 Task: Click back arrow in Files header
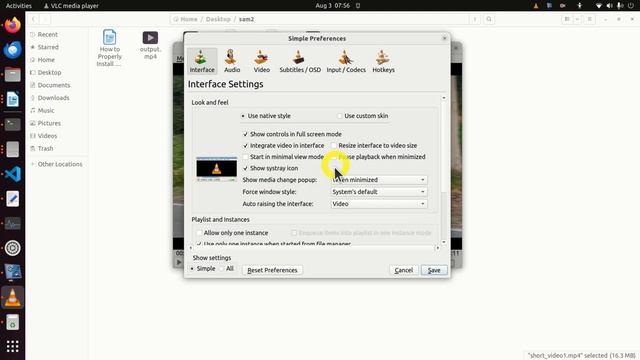tap(33, 19)
